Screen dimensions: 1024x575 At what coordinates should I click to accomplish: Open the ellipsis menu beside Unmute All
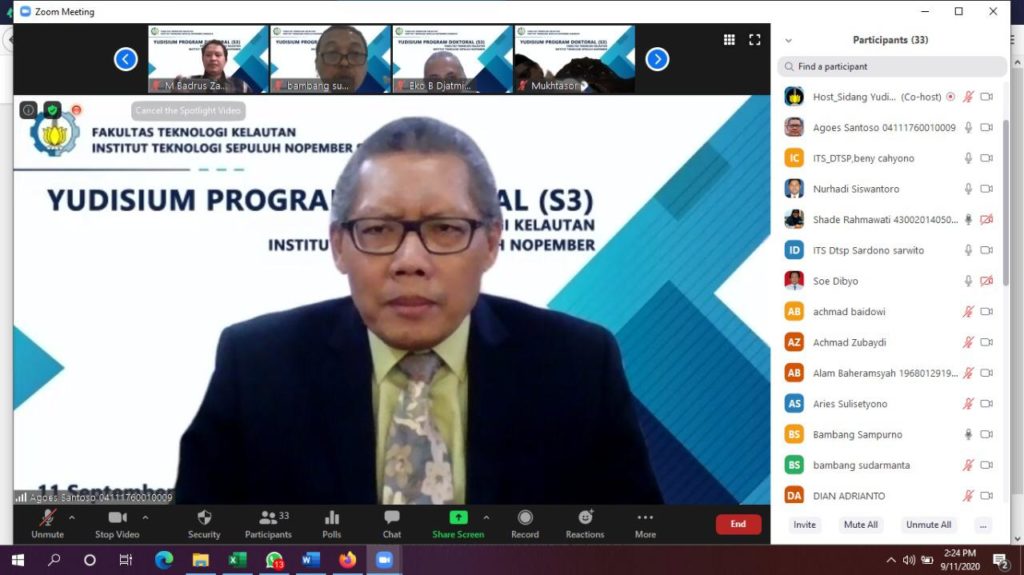click(x=983, y=525)
